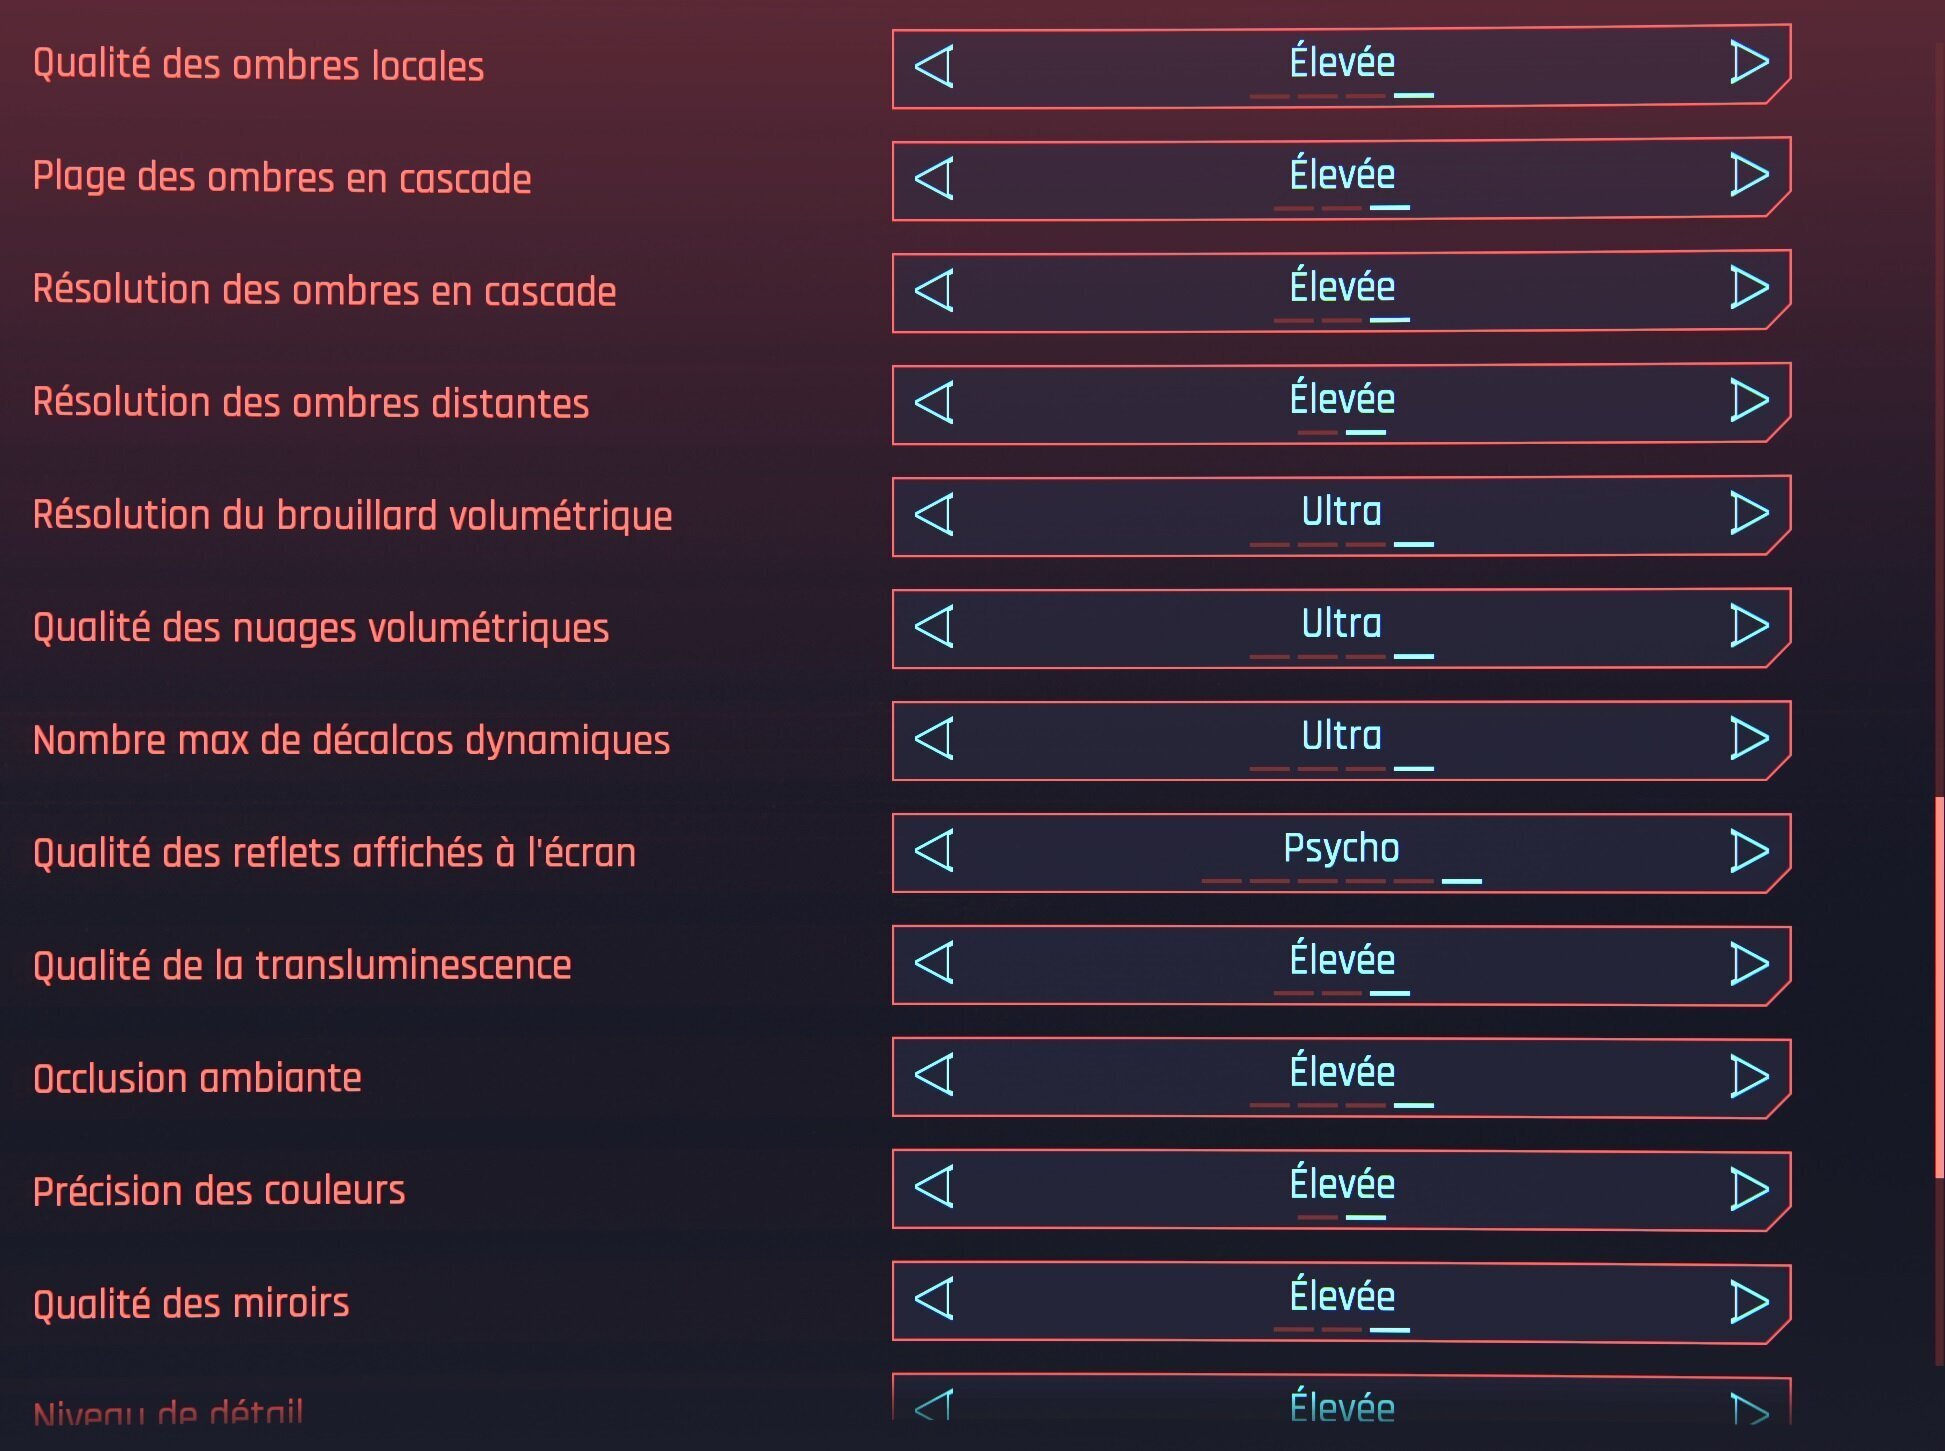Decrease Nombre max de décalcos dynamiques
The width and height of the screenshot is (1945, 1451).
[934, 738]
